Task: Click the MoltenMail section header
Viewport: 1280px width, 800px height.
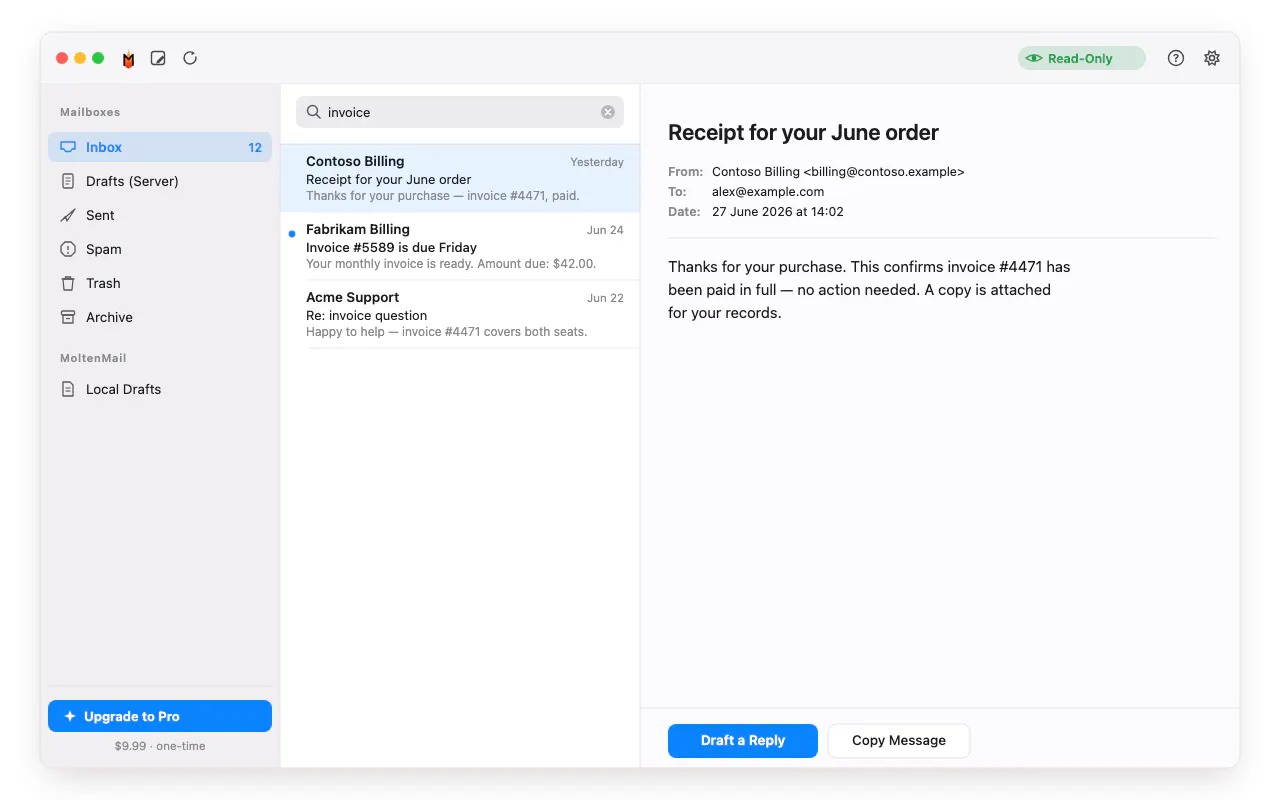Action: (93, 358)
